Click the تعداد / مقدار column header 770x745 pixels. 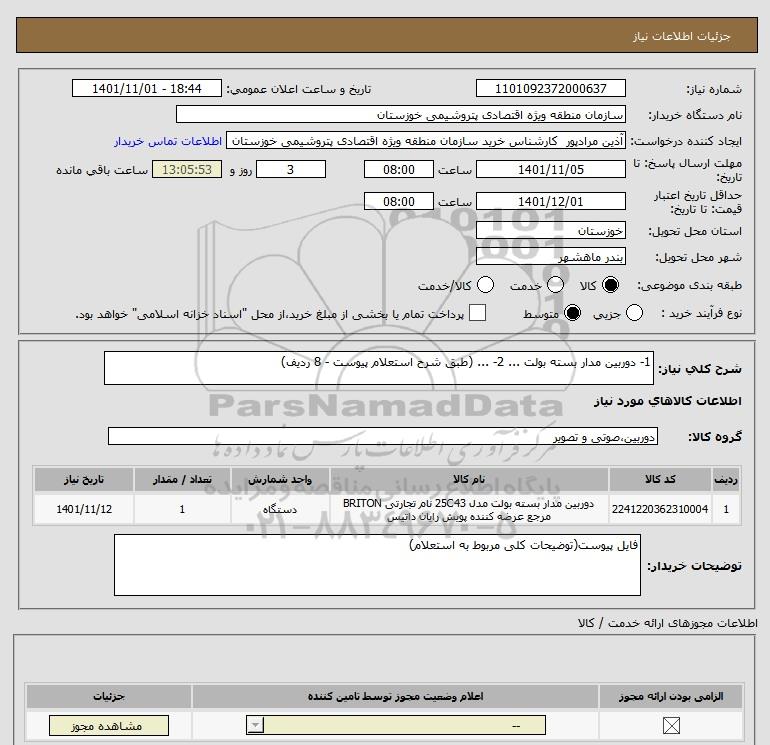[182, 479]
